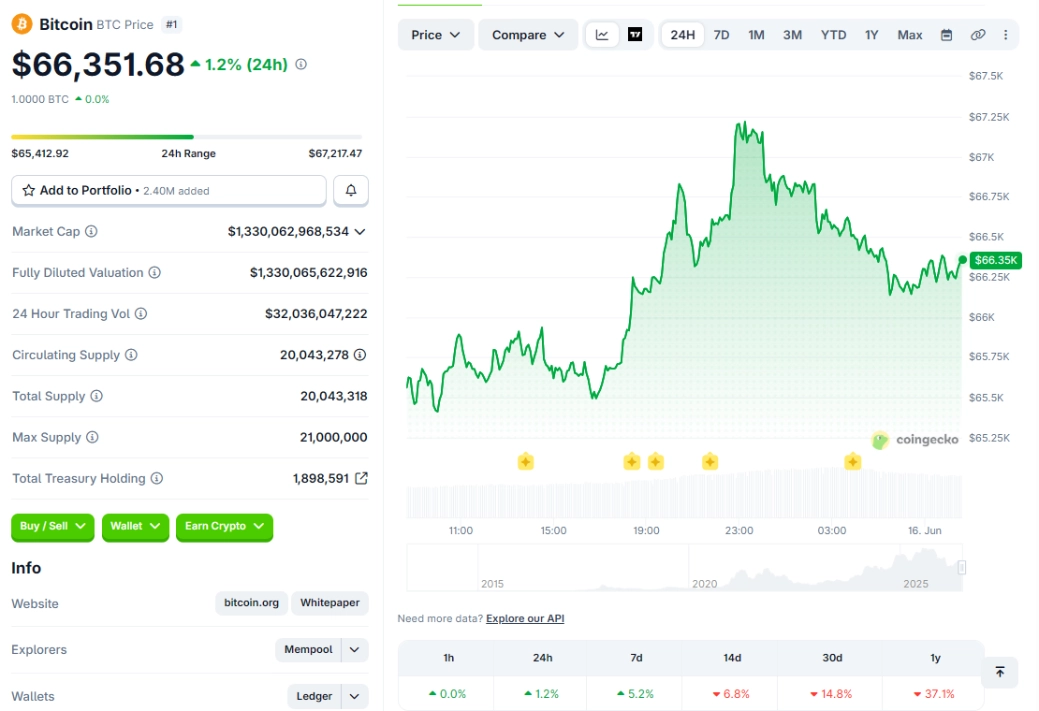Open Market Cap info icon
Screen dimensions: 1039x711
(x=91, y=231)
